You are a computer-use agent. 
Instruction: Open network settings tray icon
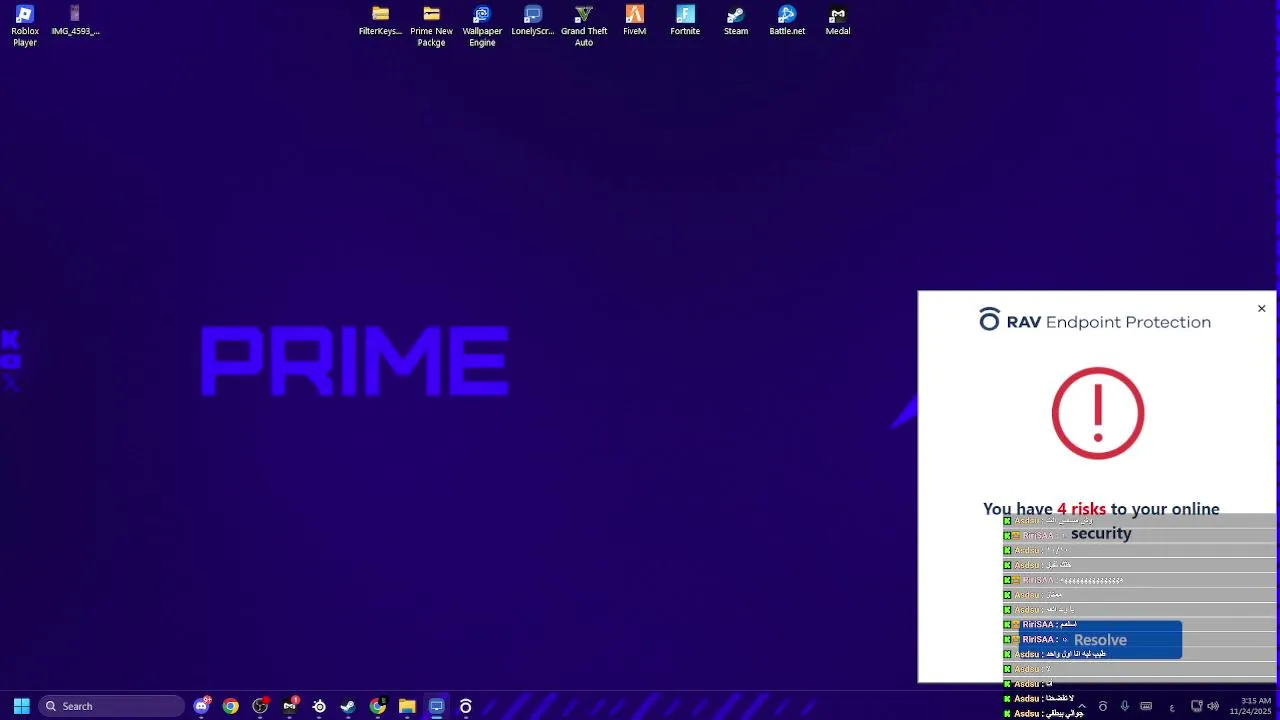(1196, 706)
